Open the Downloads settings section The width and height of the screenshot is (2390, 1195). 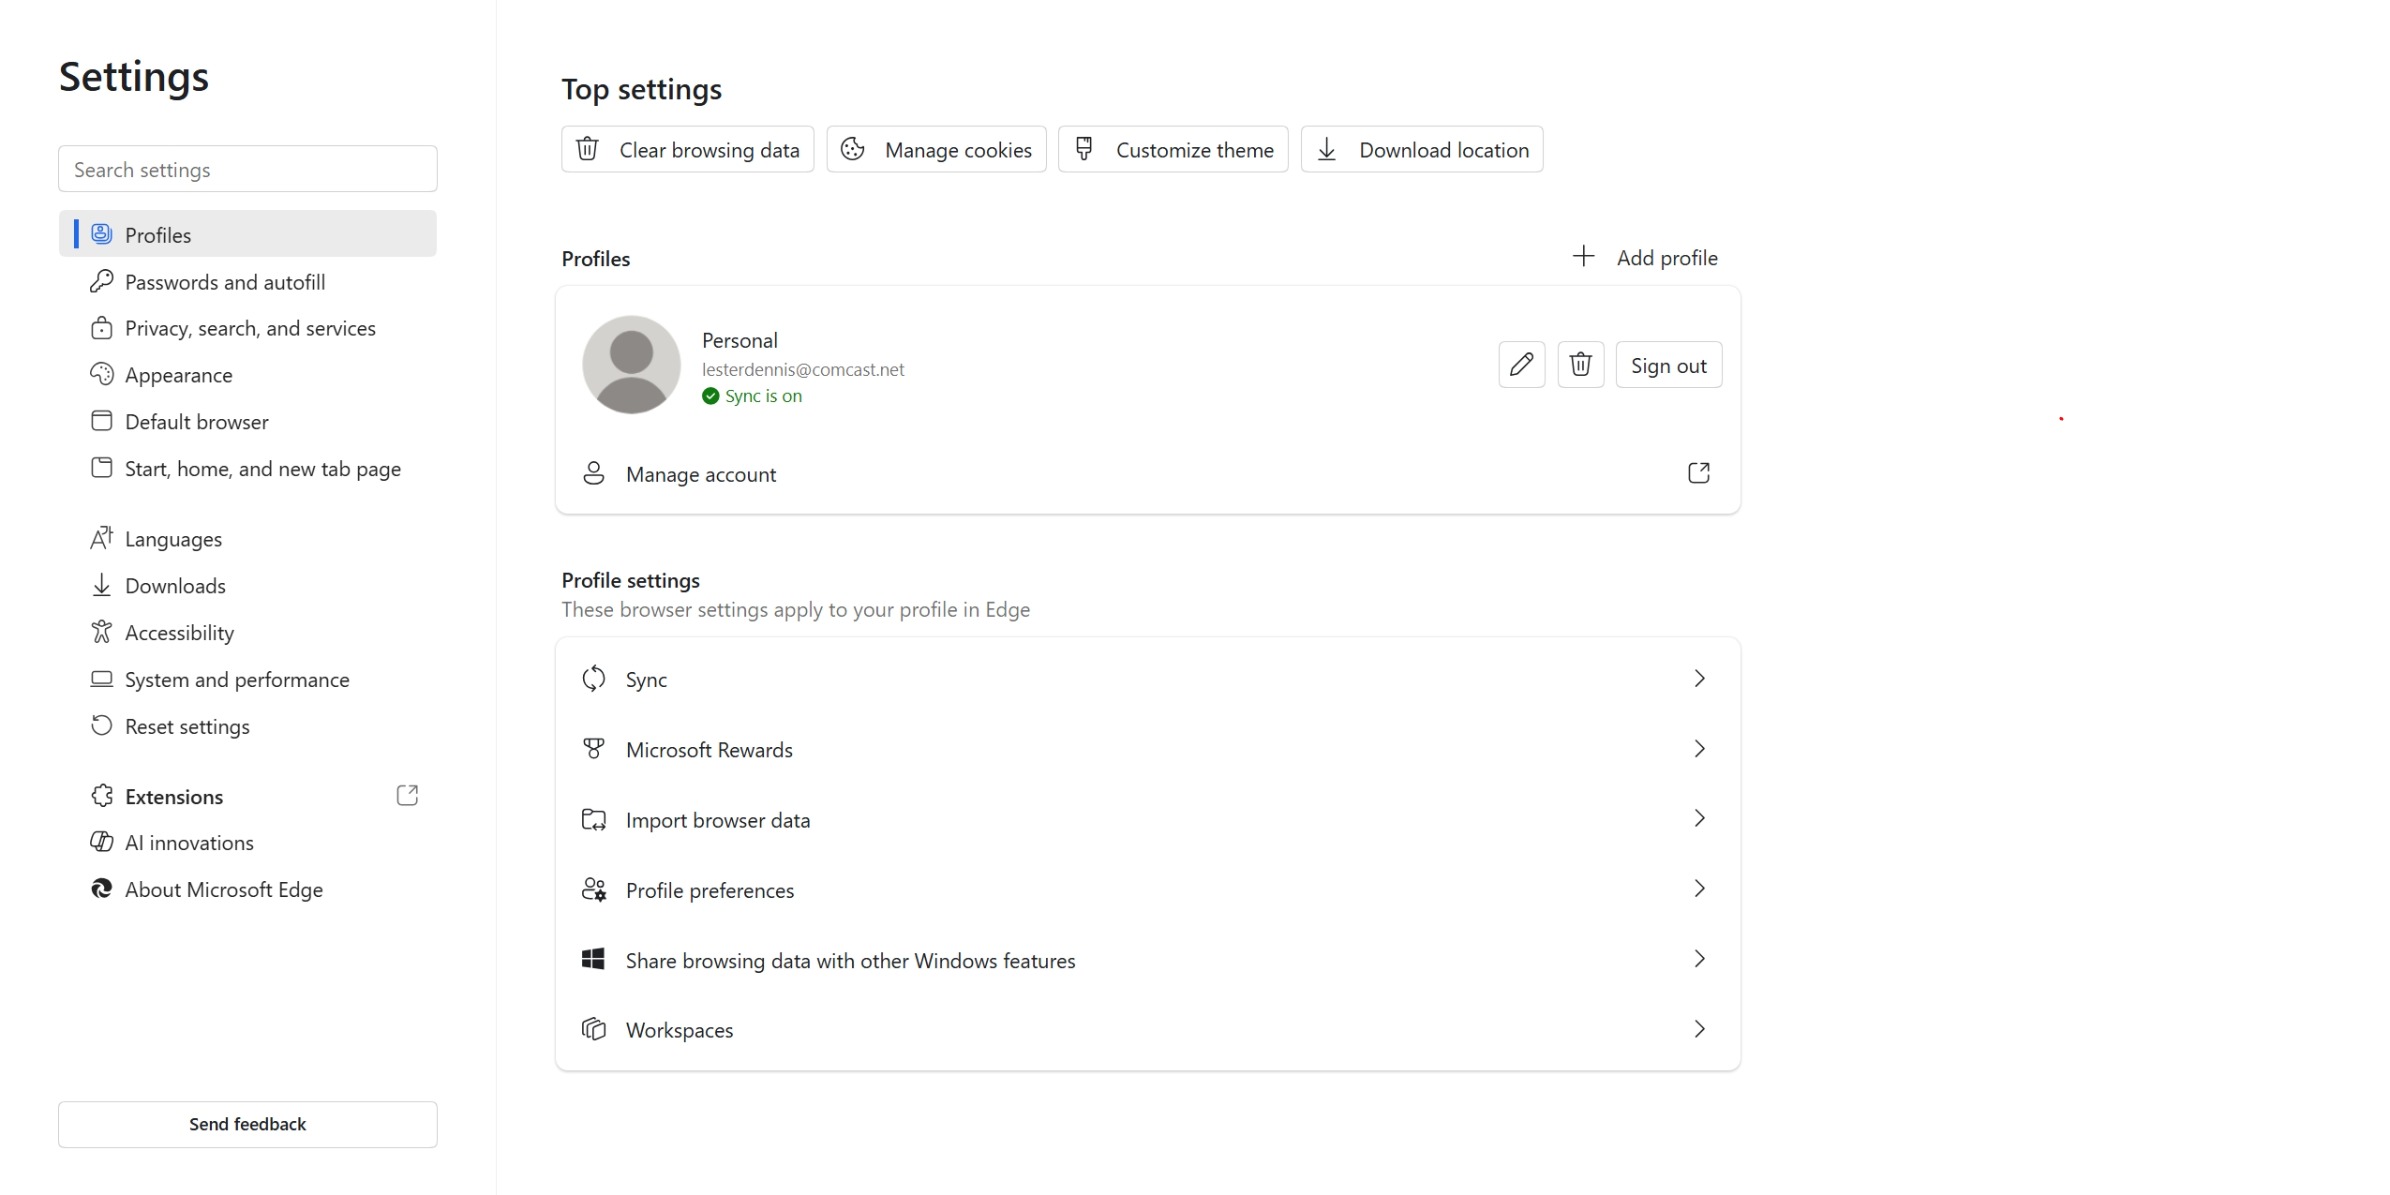[x=248, y=586]
